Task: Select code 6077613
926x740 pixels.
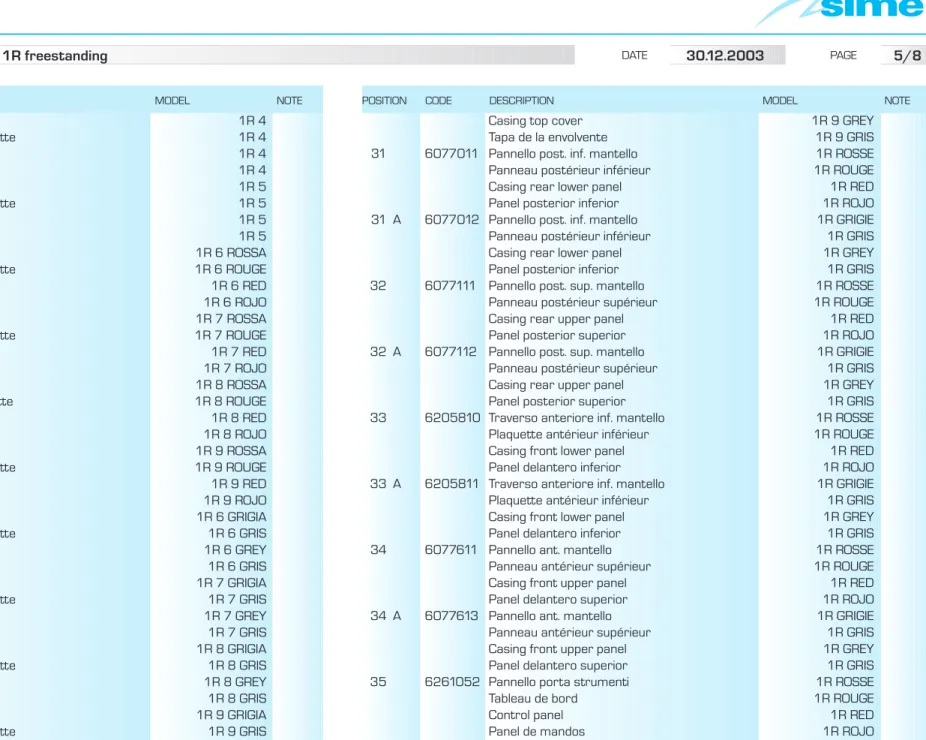Action: pyautogui.click(x=452, y=616)
